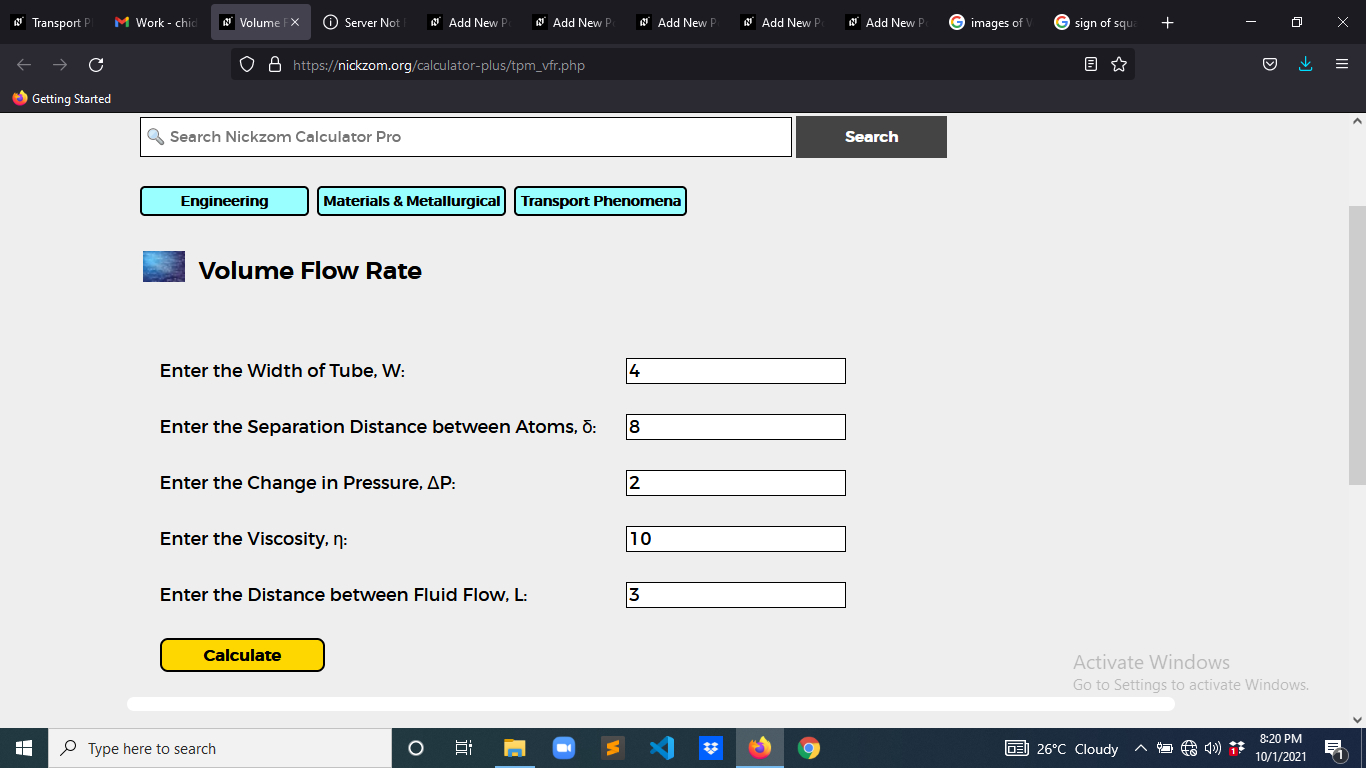Select the Width of Tube input
The width and height of the screenshot is (1366, 768).
[736, 371]
